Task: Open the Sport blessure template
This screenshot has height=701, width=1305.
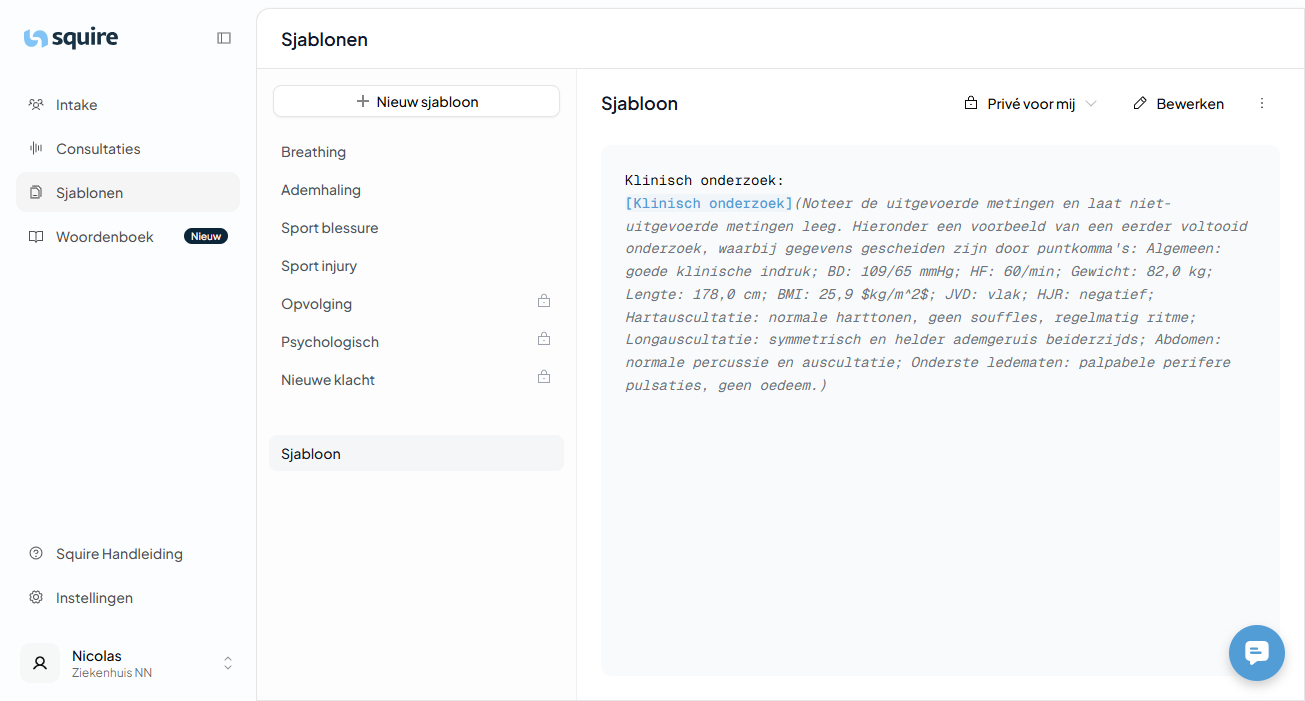Action: pos(416,228)
